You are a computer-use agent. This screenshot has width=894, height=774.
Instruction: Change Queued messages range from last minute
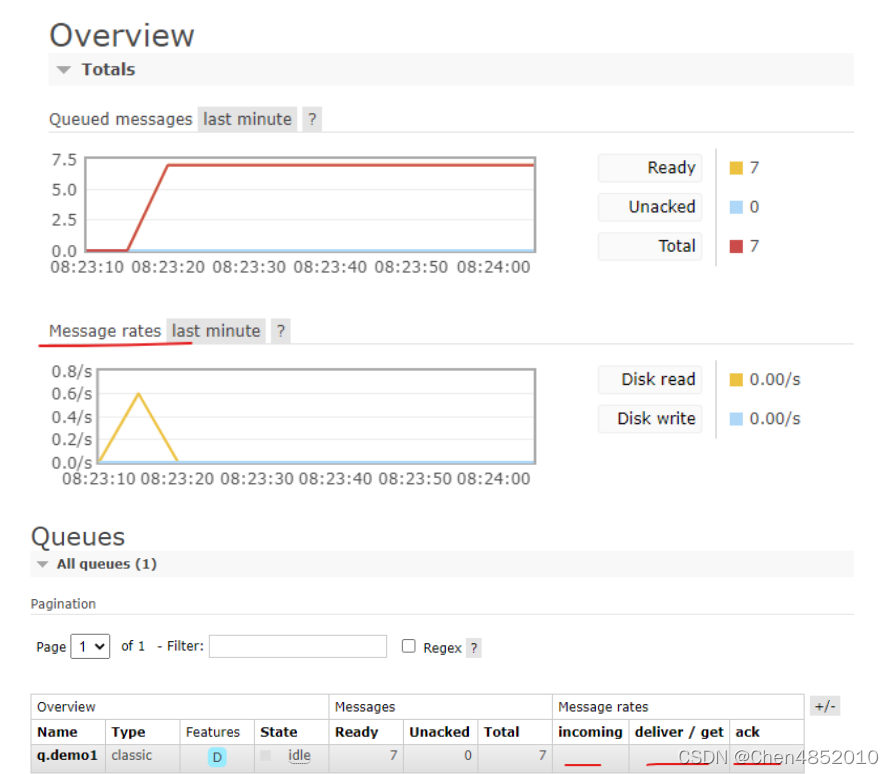pyautogui.click(x=247, y=119)
